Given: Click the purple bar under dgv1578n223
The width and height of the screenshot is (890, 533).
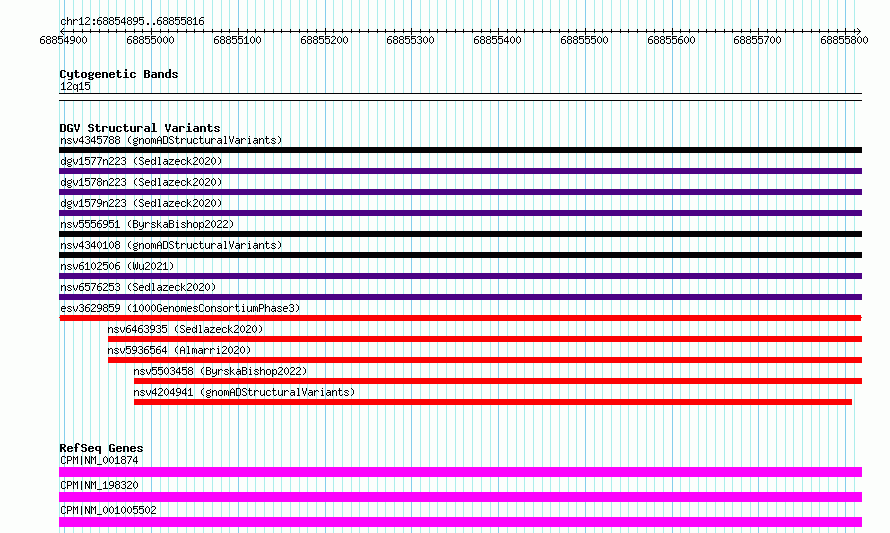Looking at the screenshot, I should coord(460,192).
